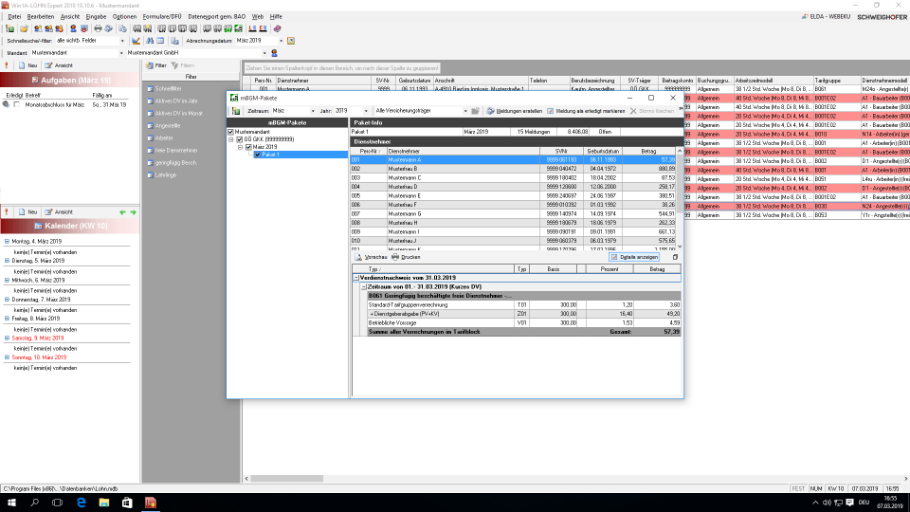Open File Explorer from taskbar

(104, 503)
